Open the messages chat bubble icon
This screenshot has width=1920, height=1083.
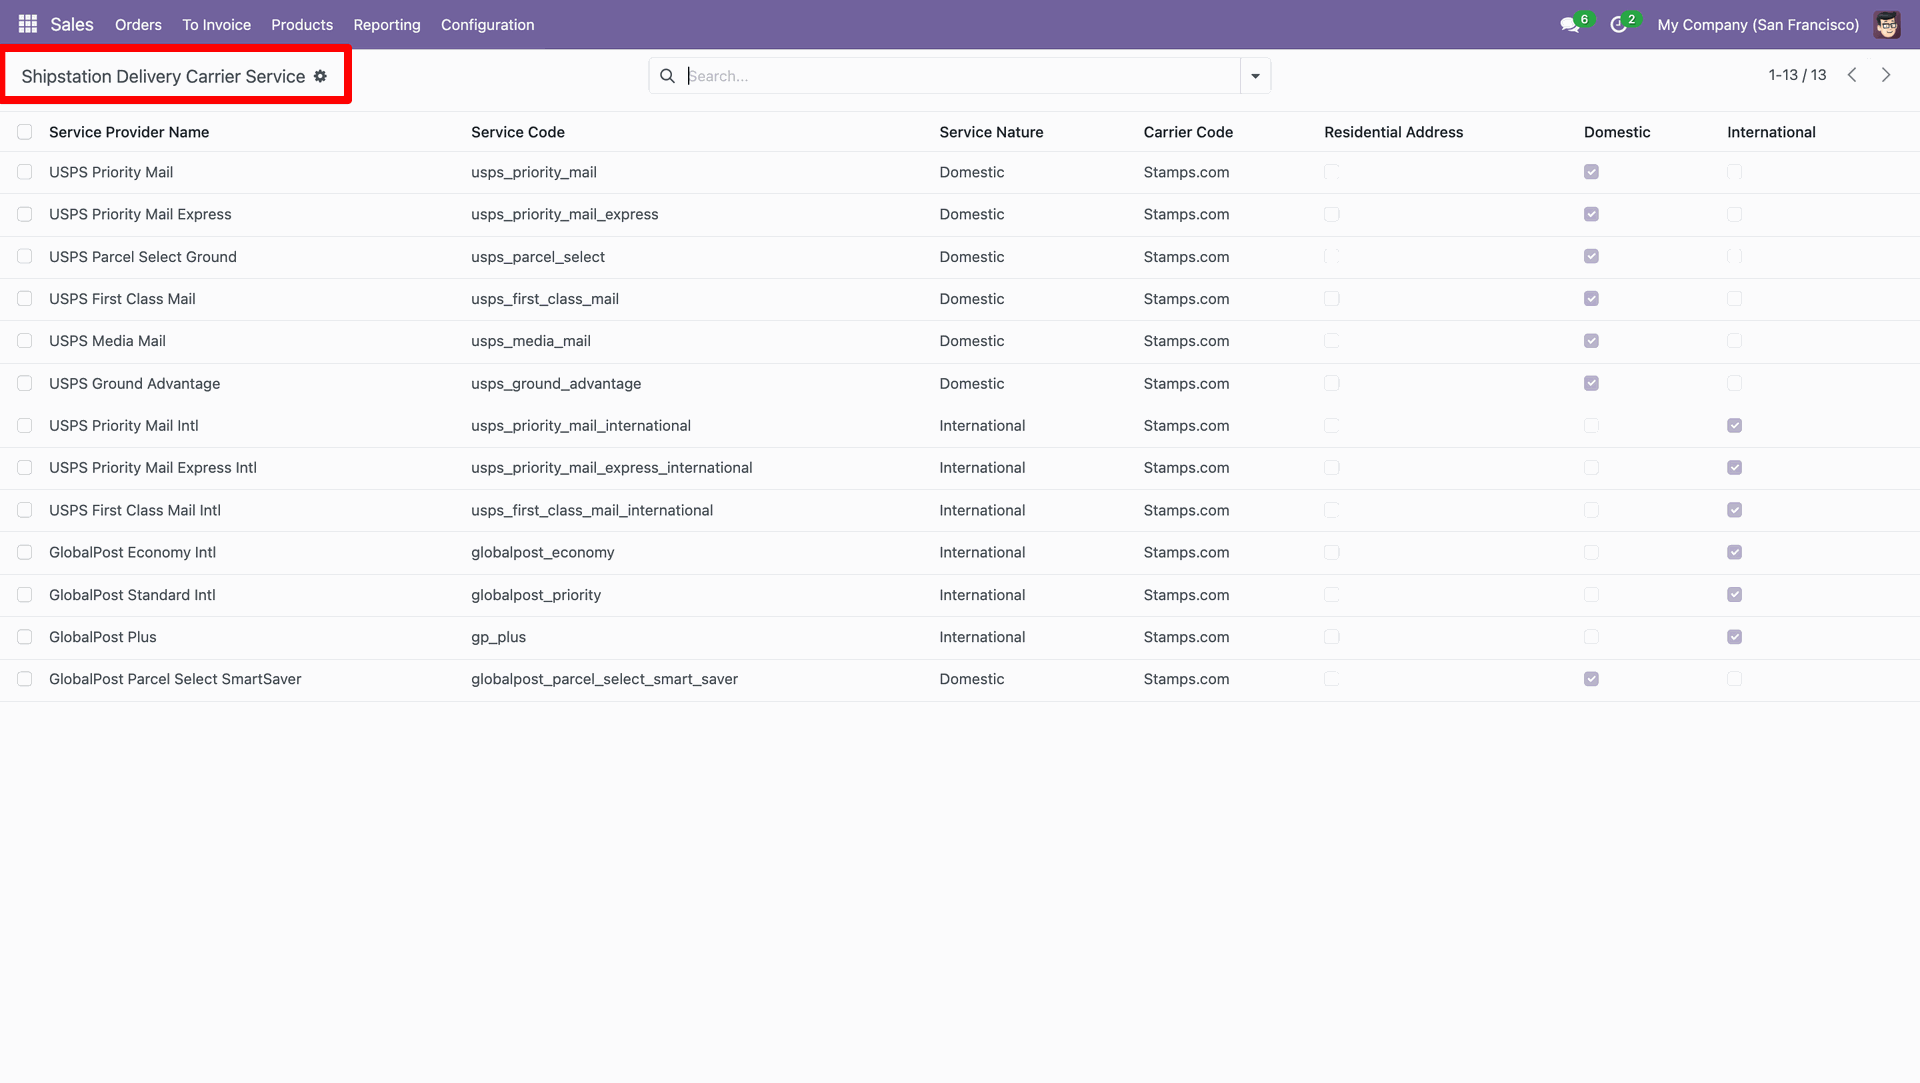click(1569, 25)
